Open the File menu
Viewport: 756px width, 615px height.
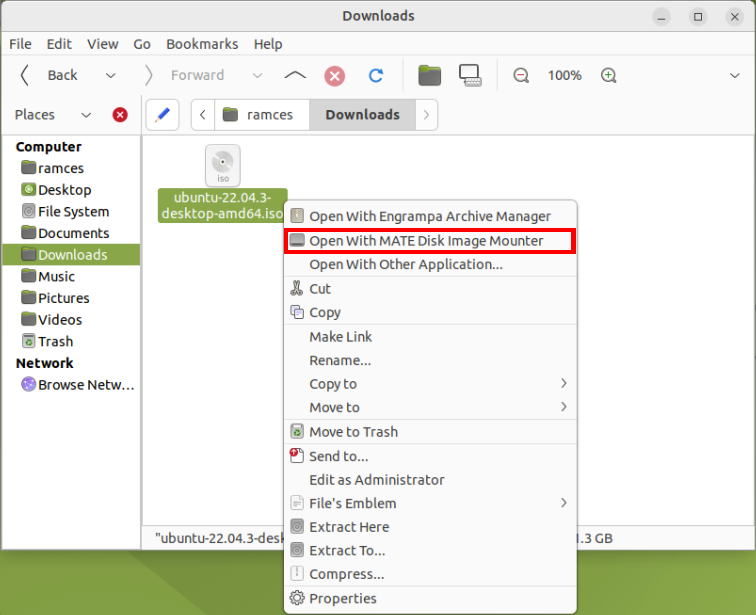point(20,44)
